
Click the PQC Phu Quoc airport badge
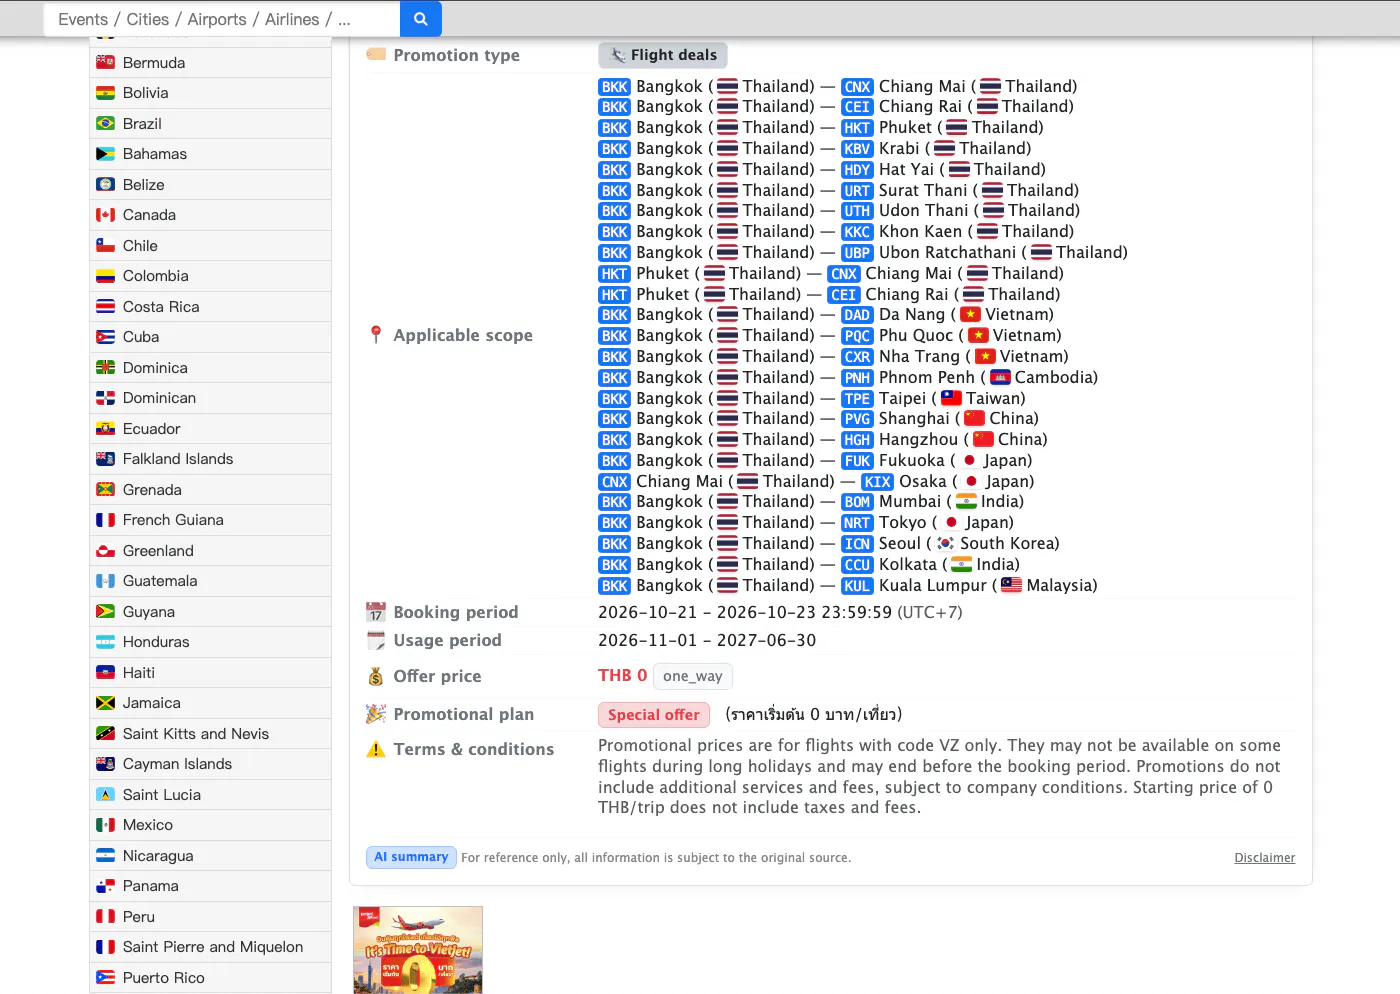point(857,336)
